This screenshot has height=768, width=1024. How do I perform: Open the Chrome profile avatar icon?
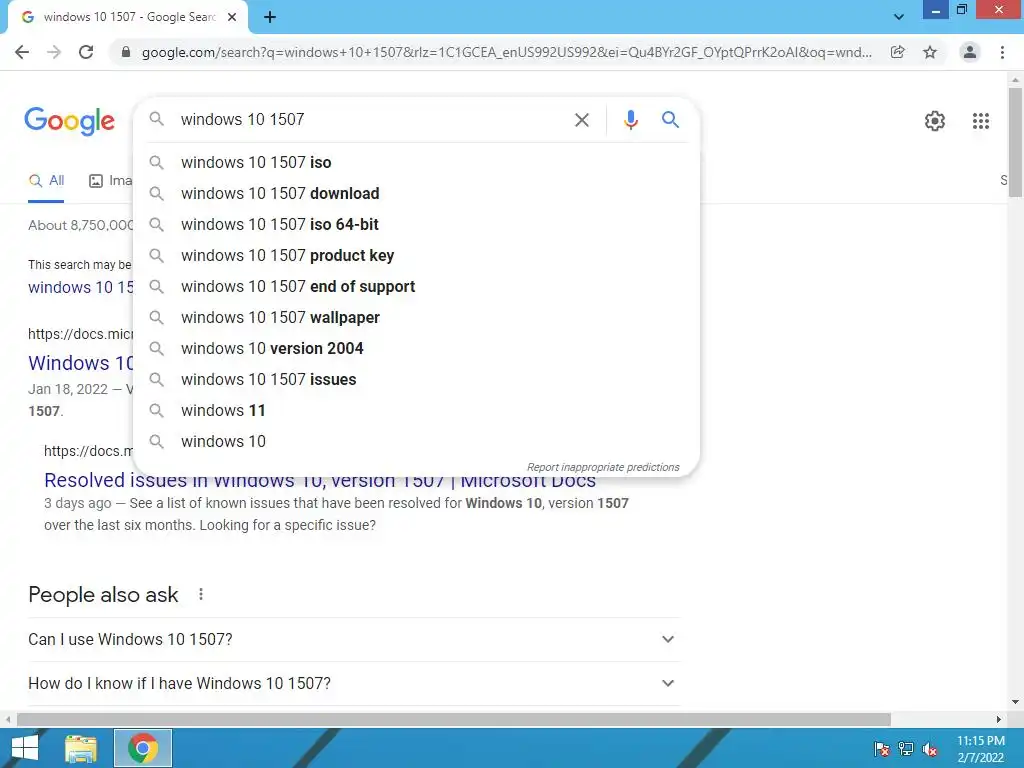pyautogui.click(x=970, y=52)
